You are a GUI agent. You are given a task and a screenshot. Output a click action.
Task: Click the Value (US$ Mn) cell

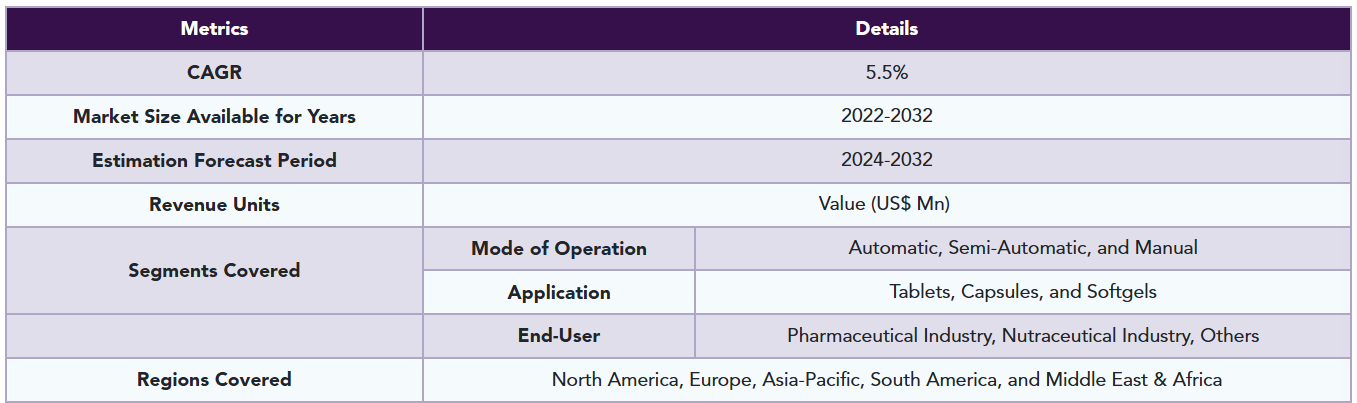point(886,204)
